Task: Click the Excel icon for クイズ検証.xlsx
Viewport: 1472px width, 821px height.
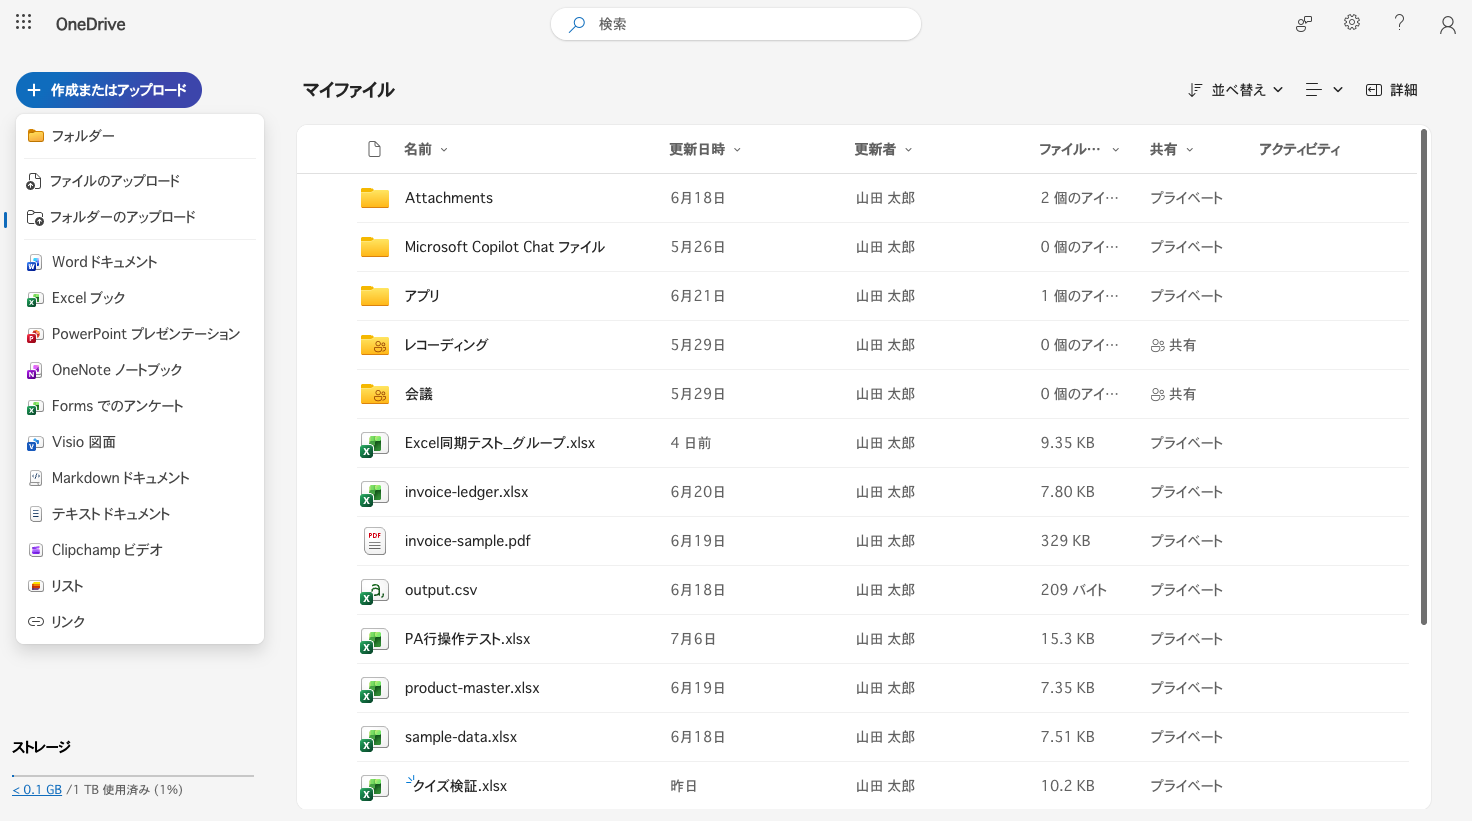Action: click(374, 787)
